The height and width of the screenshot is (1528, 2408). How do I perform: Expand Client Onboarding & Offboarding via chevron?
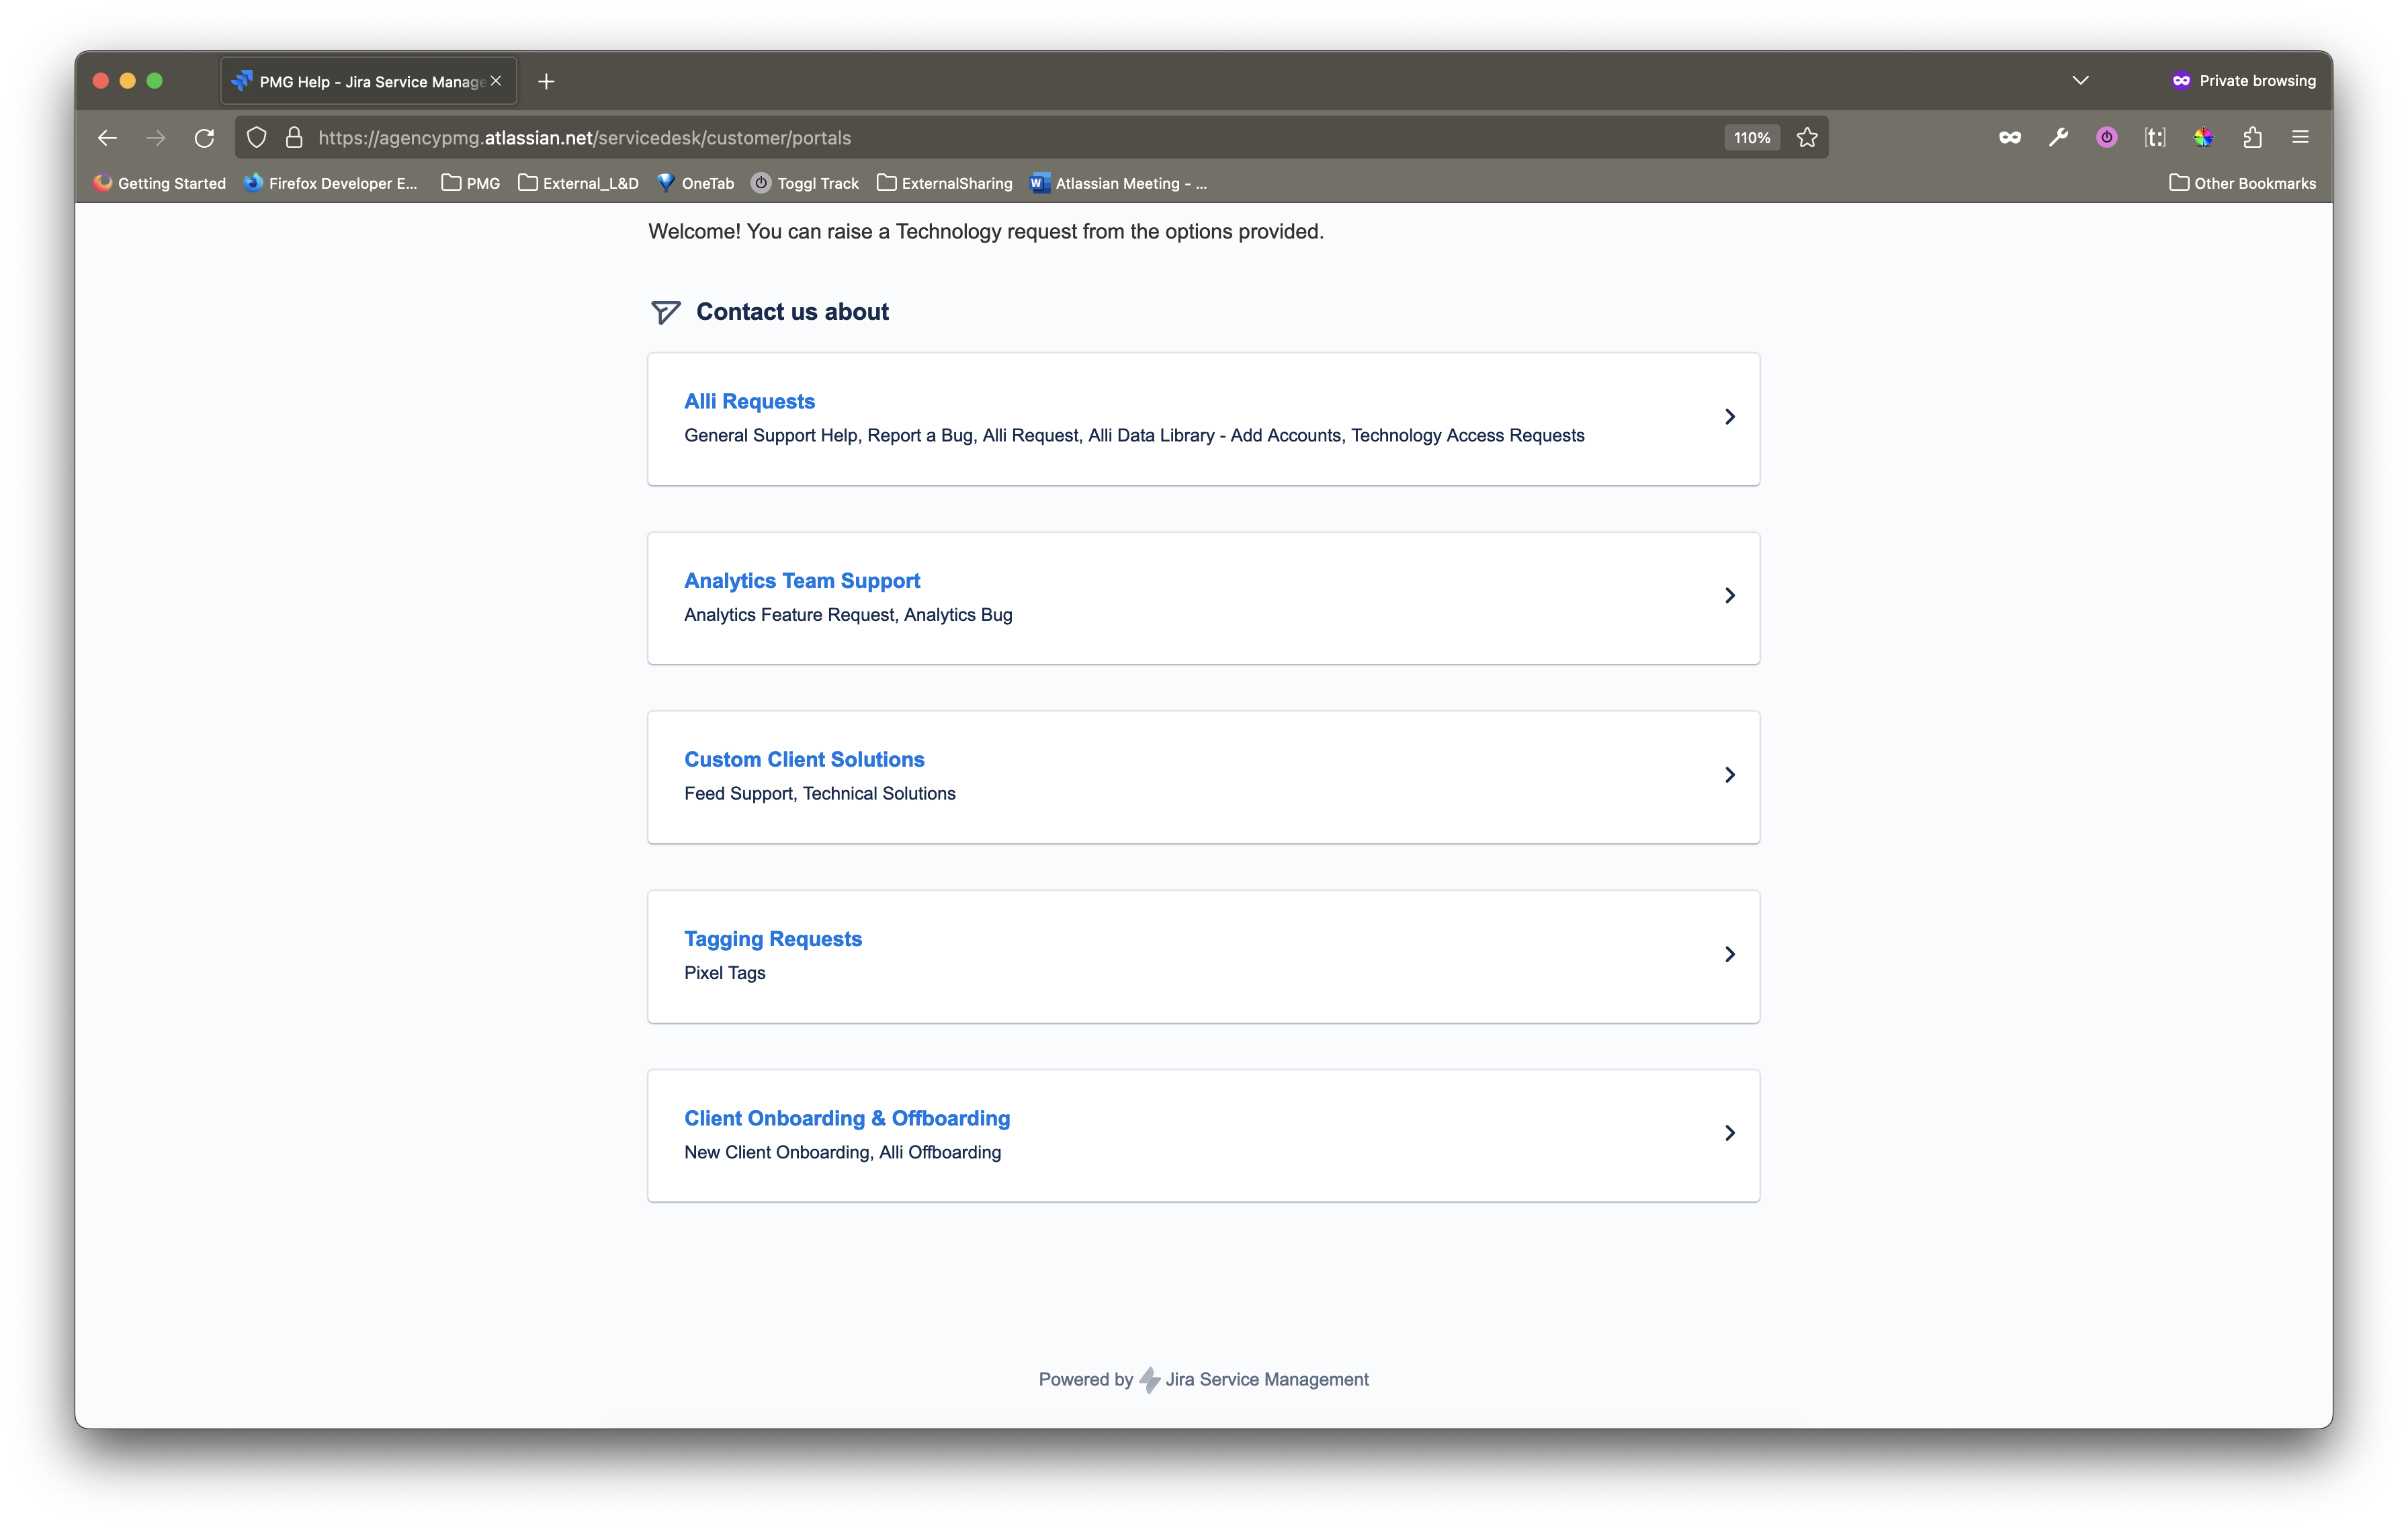1730,1133
